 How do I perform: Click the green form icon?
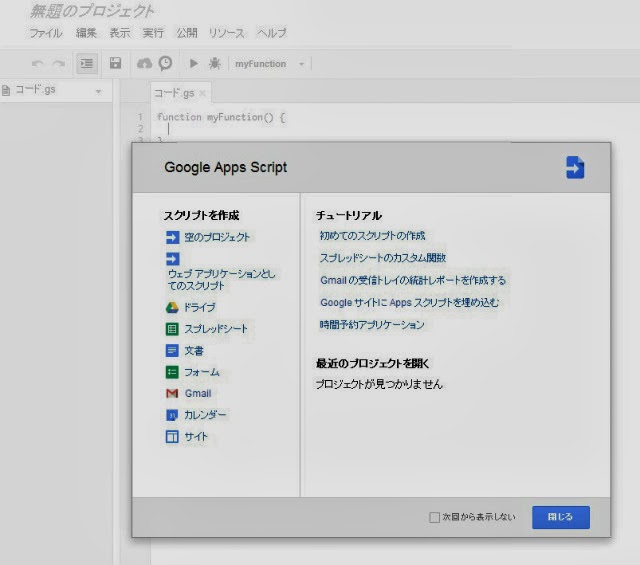click(172, 372)
